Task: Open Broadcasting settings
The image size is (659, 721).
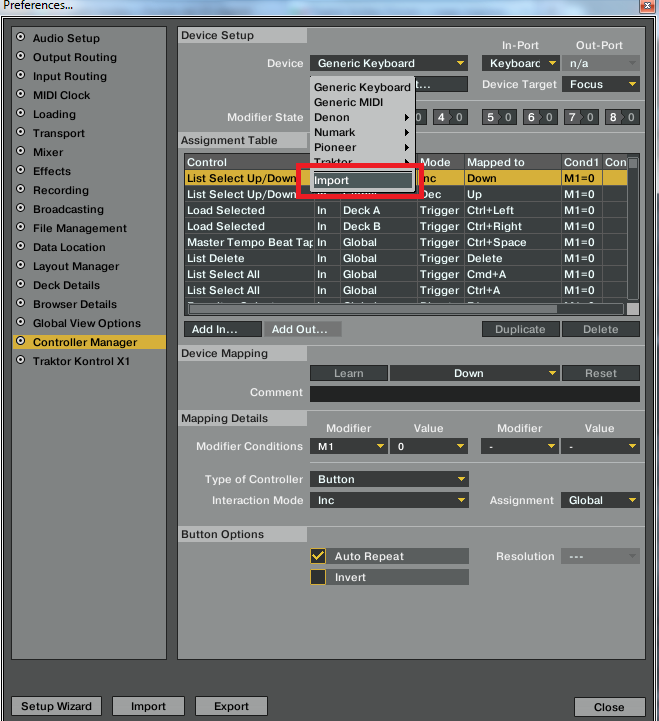Action: [68, 209]
